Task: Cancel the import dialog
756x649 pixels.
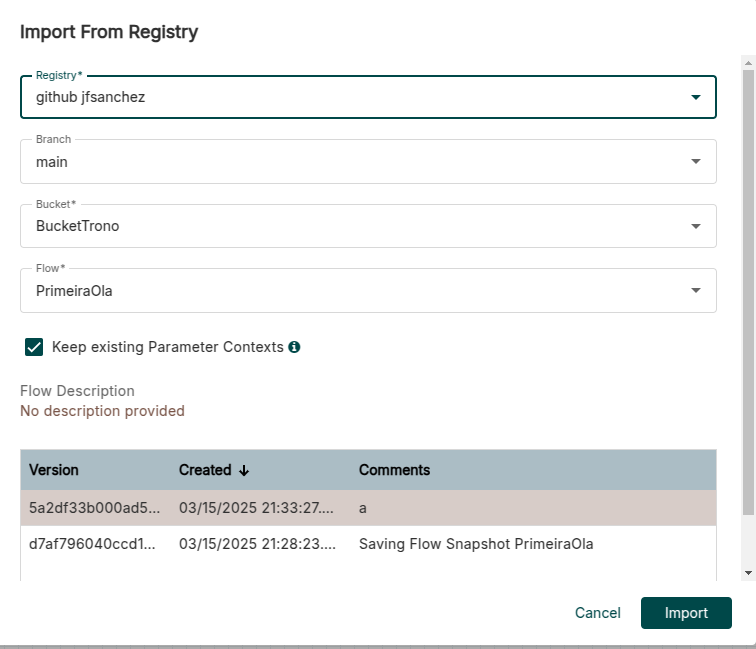Action: (x=598, y=613)
